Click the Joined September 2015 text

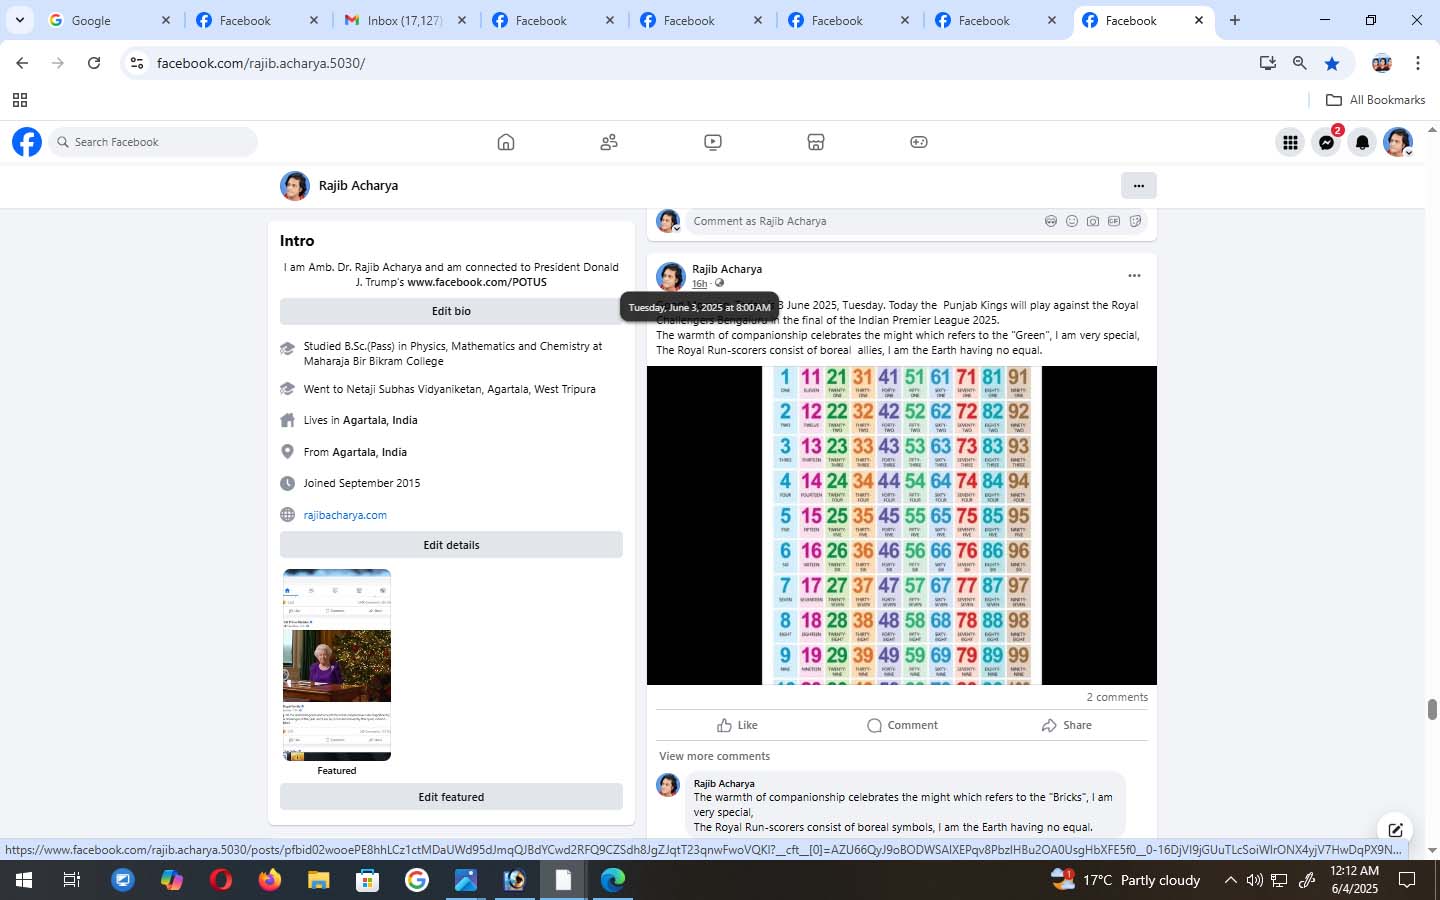[362, 483]
